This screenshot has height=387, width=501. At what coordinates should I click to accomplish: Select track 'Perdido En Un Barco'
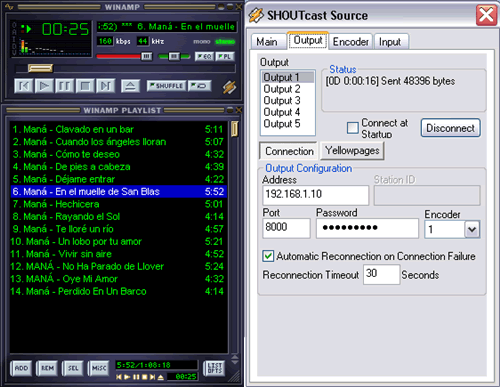(118, 291)
